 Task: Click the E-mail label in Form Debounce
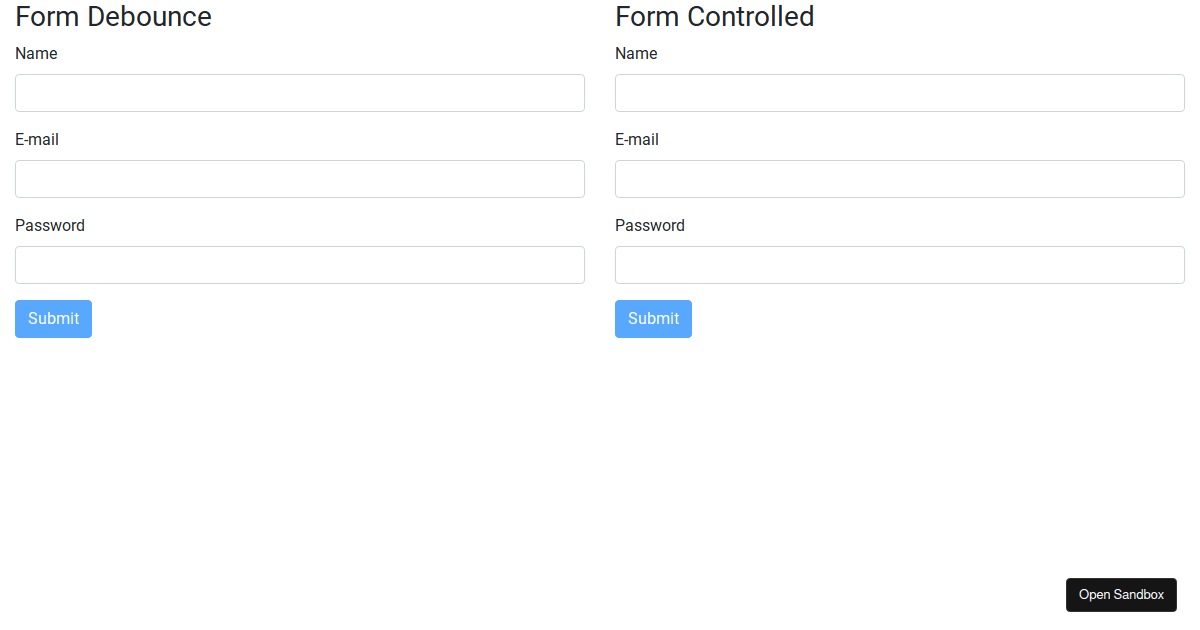coord(37,140)
